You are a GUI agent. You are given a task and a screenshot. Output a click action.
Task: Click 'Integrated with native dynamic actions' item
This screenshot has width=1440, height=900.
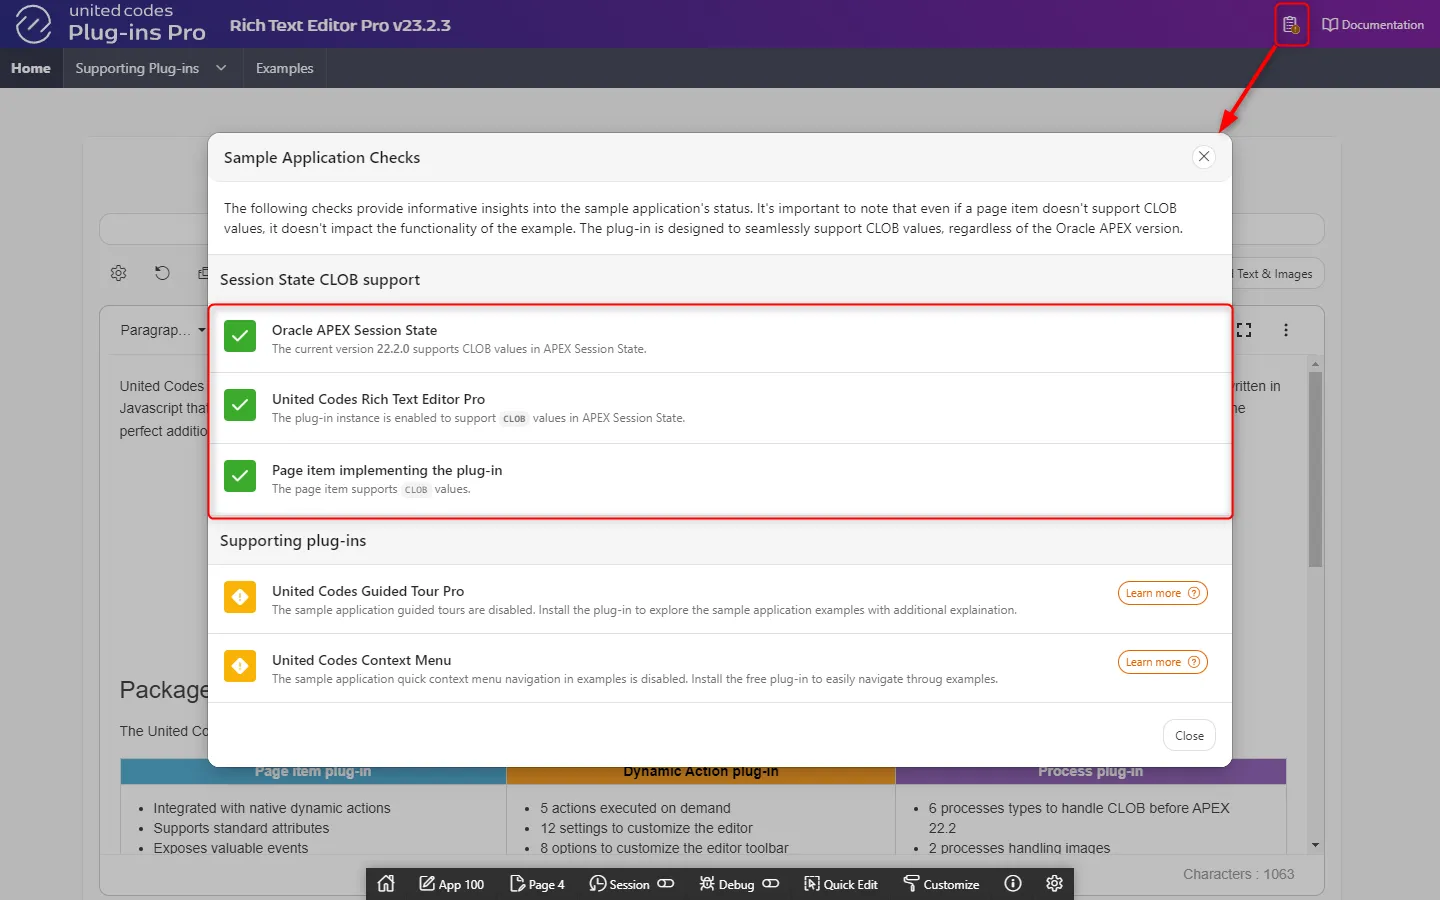click(x=272, y=808)
